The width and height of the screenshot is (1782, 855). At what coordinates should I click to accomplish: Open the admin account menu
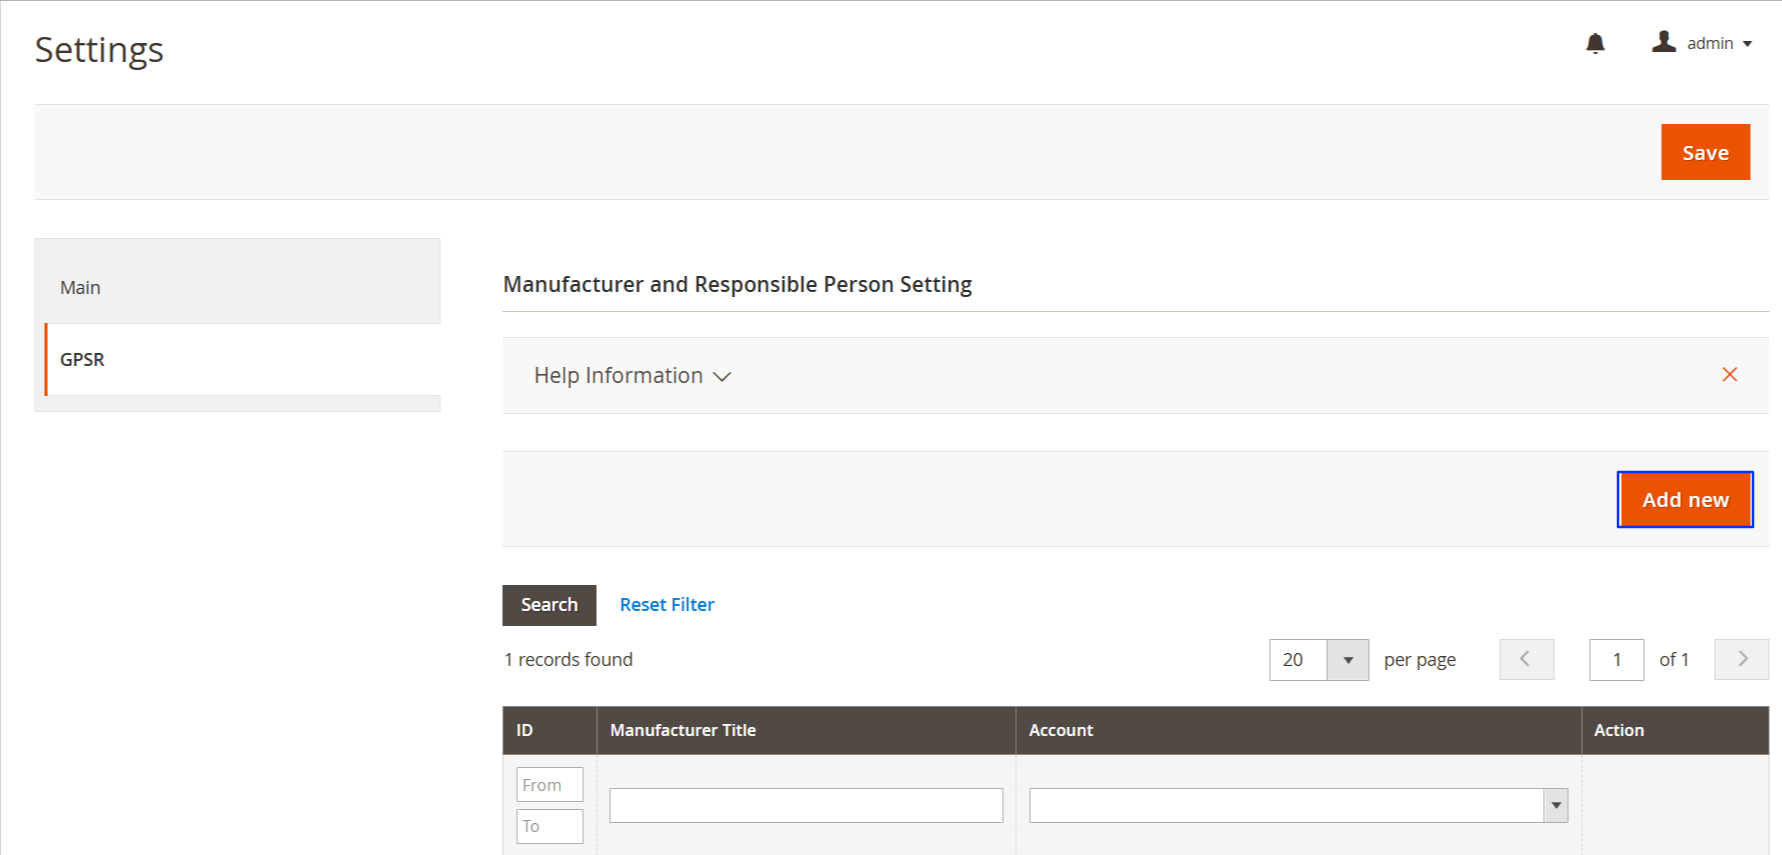1702,43
